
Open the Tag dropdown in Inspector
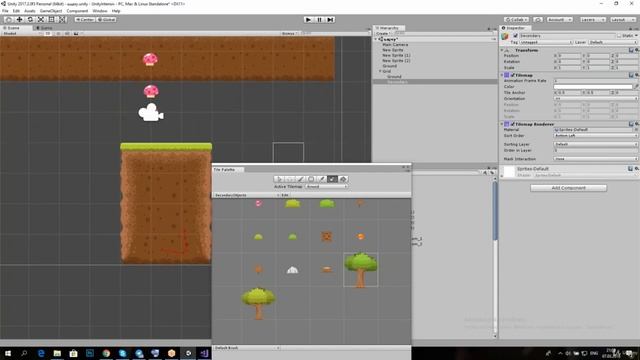click(x=545, y=42)
